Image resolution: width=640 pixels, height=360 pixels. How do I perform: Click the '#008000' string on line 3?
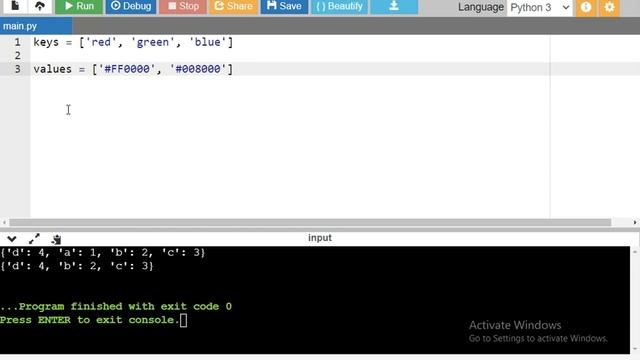(198, 69)
